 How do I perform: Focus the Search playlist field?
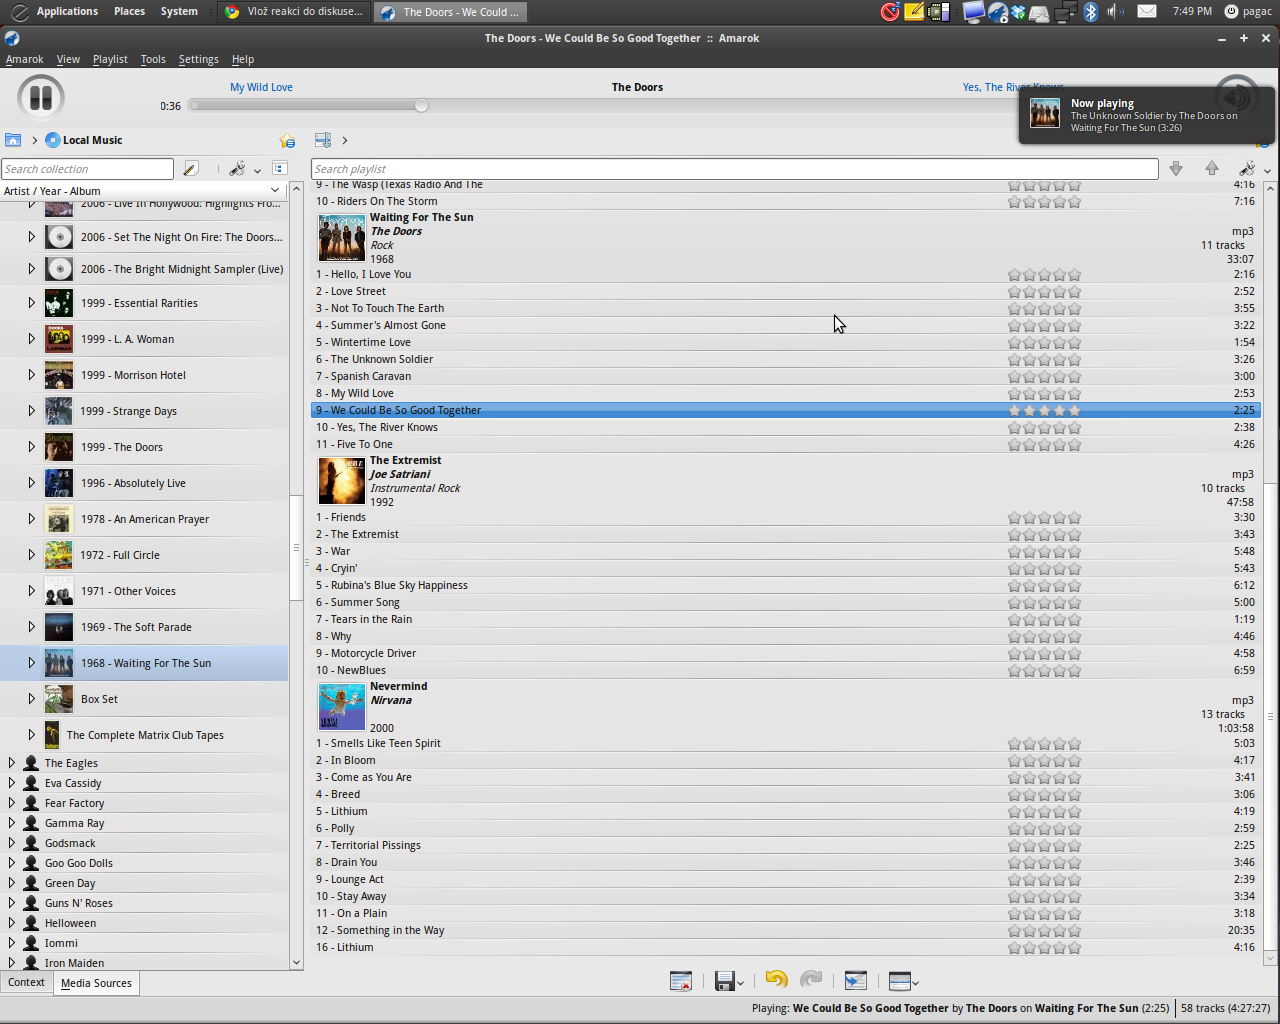coord(734,169)
